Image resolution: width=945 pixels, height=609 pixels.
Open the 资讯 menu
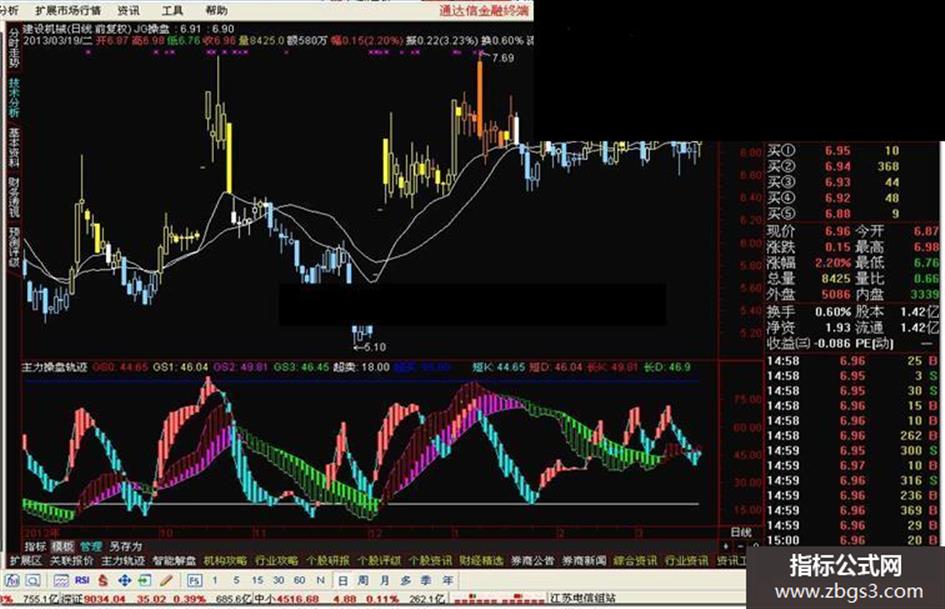(x=128, y=10)
